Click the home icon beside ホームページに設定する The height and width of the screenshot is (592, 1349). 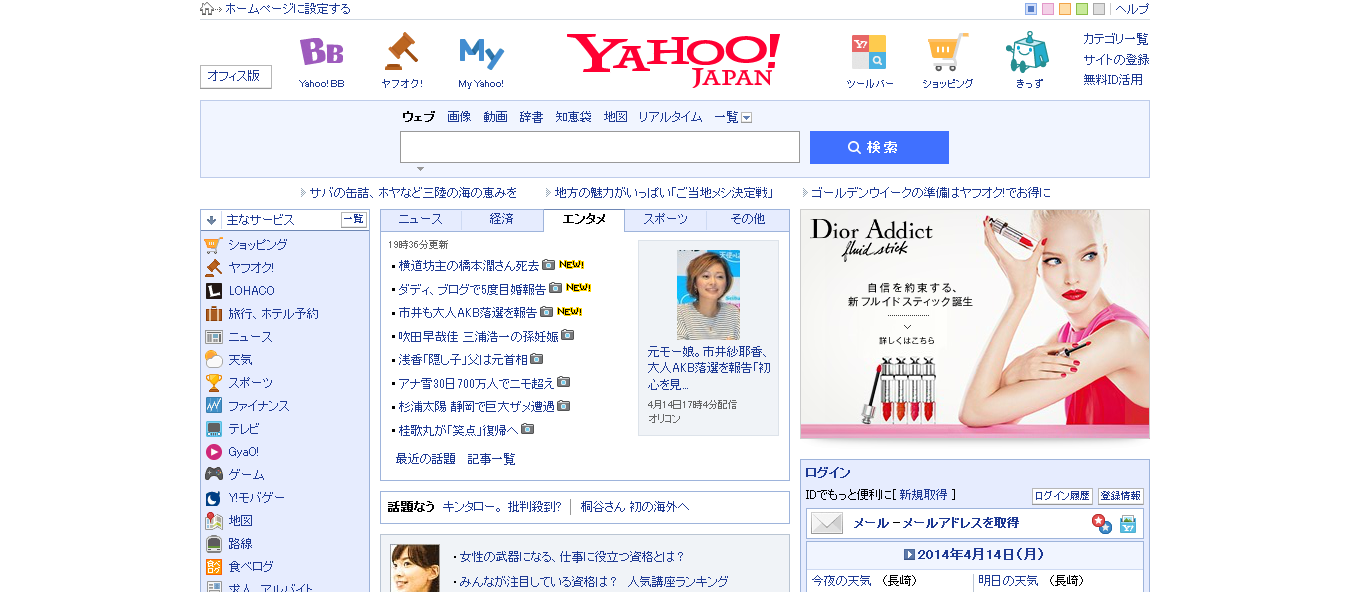tap(207, 9)
